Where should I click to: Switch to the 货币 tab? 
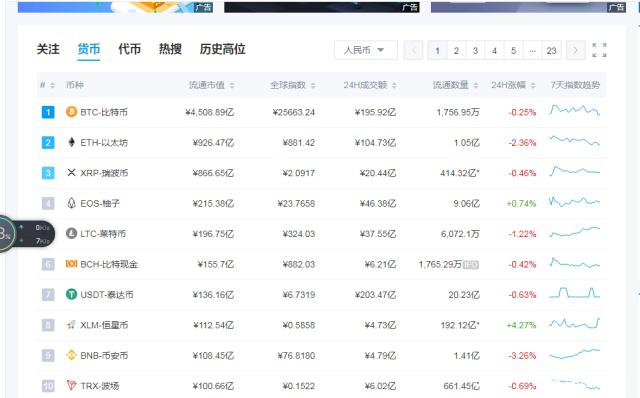pos(89,49)
